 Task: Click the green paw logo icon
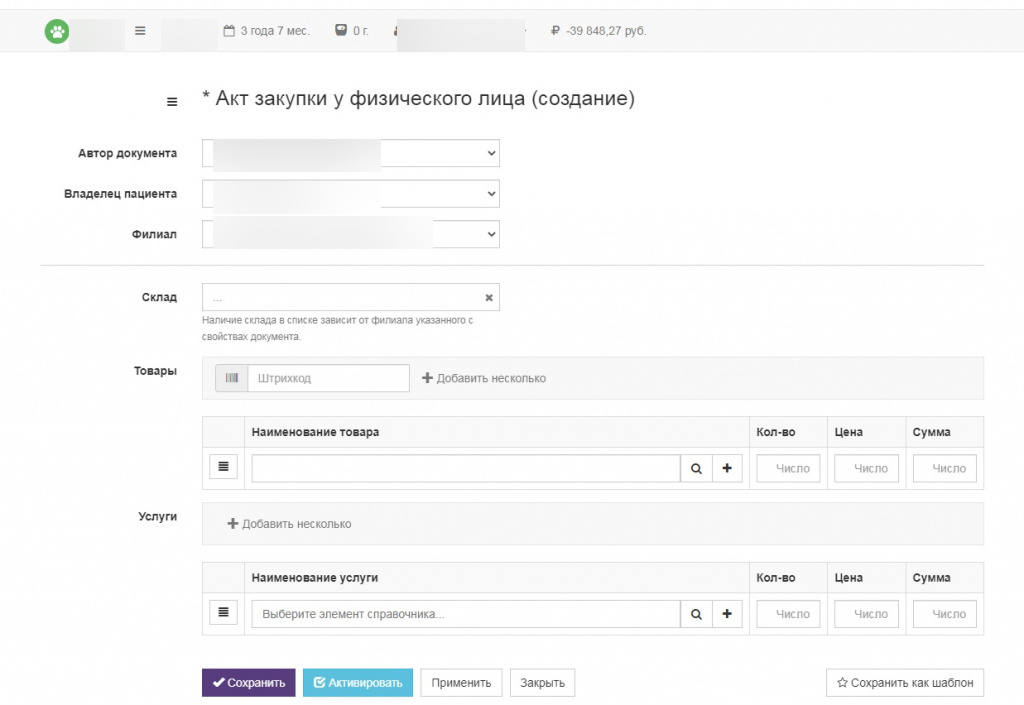pyautogui.click(x=57, y=31)
